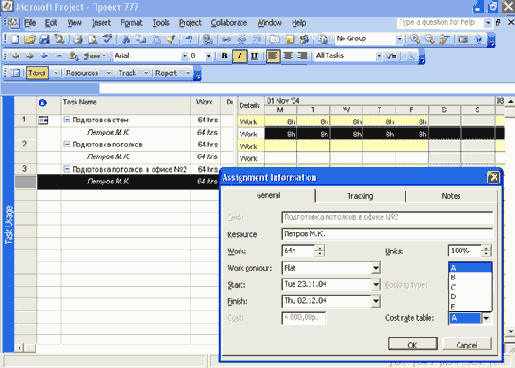Screen dimensions: 515x368
Task: Toggle Underline formatting button
Action: 254,56
